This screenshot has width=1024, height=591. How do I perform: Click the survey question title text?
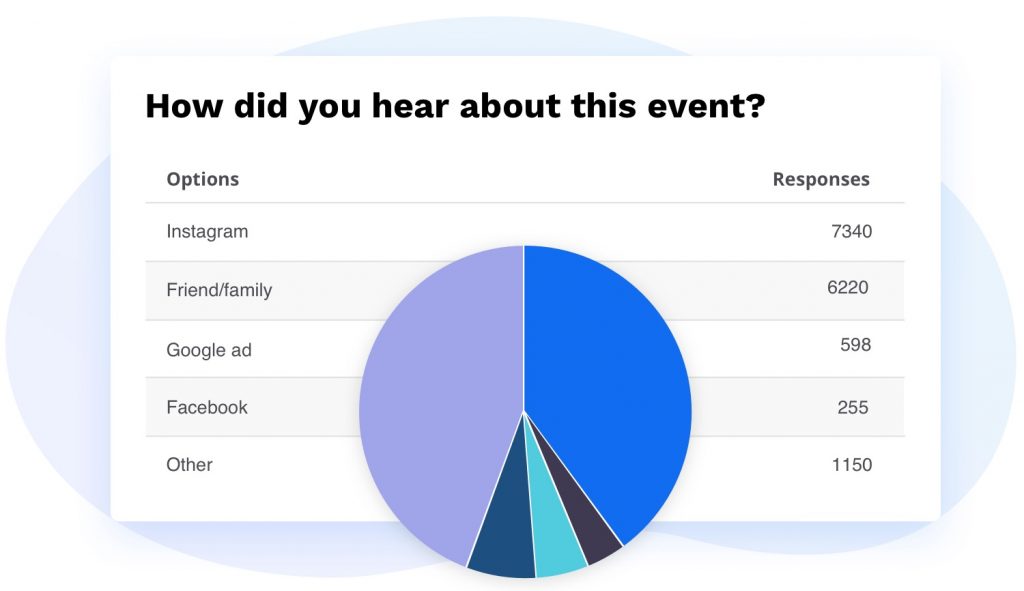(455, 106)
